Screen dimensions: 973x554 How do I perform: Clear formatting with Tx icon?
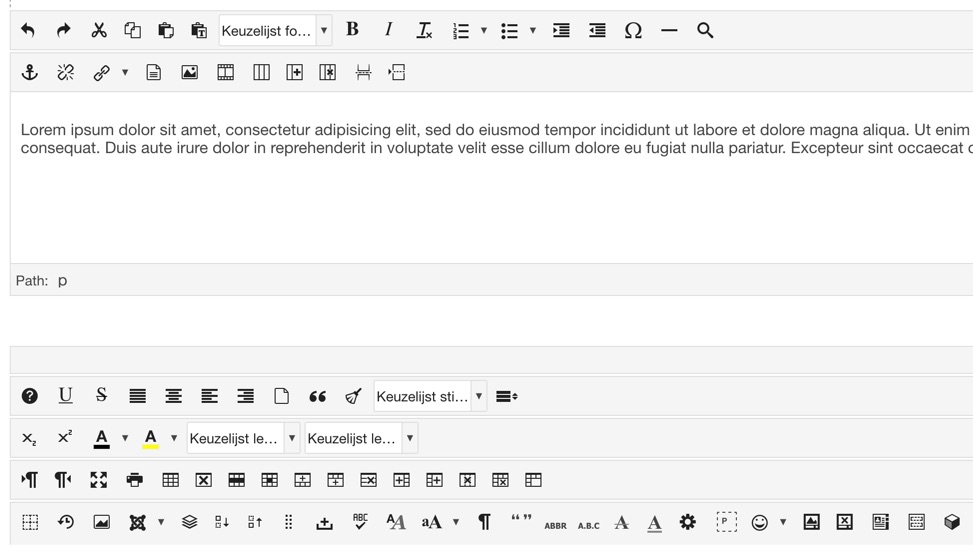coord(424,30)
